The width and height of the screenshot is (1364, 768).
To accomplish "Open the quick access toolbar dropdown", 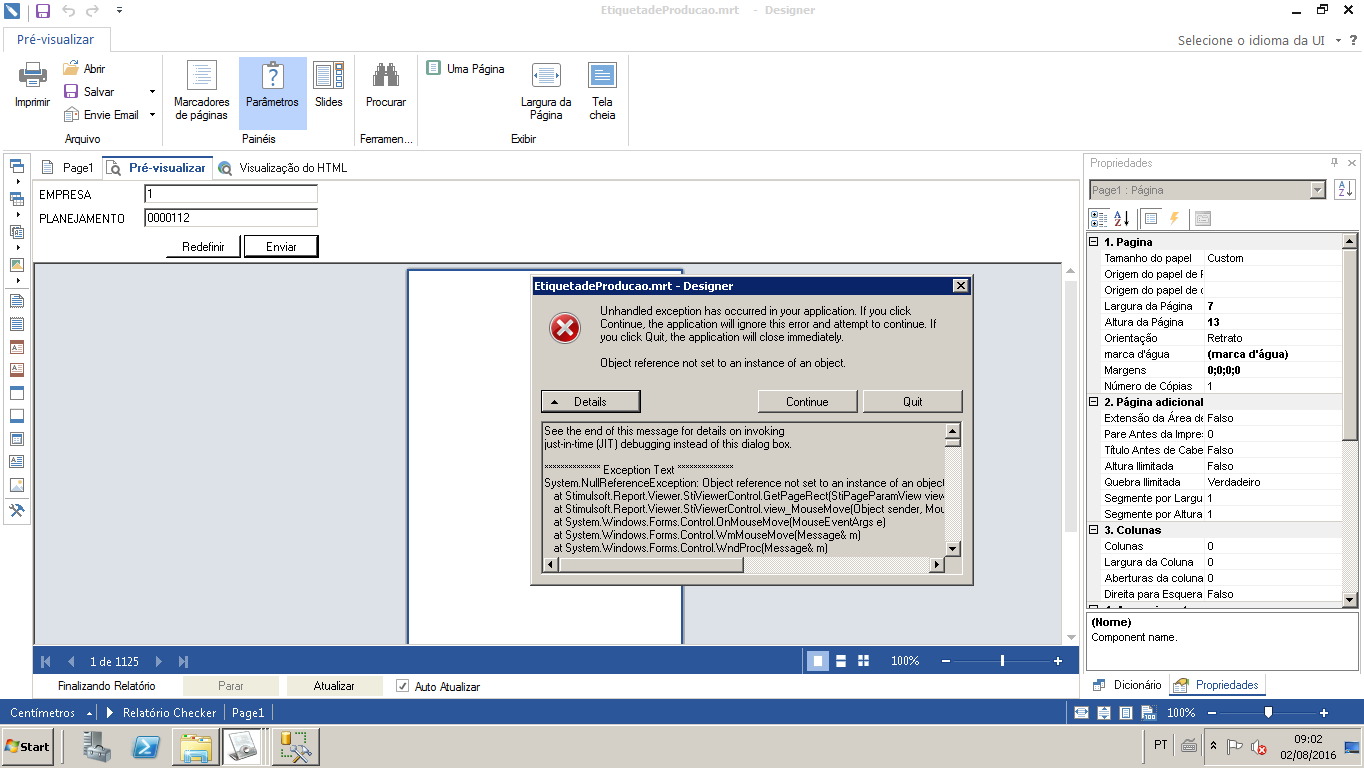I will coord(119,11).
